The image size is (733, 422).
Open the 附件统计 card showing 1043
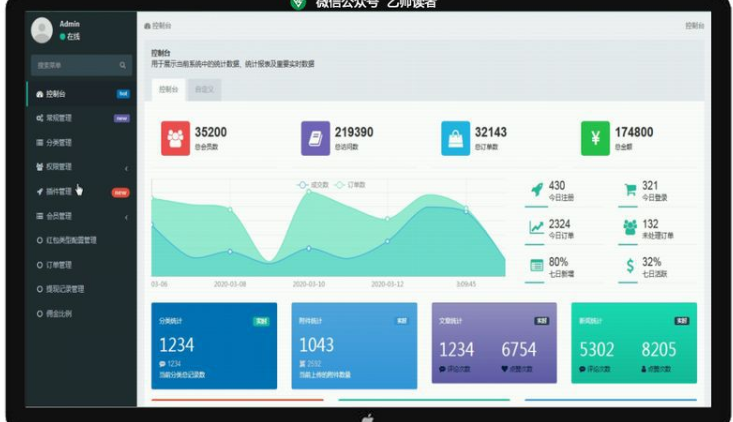tap(354, 346)
